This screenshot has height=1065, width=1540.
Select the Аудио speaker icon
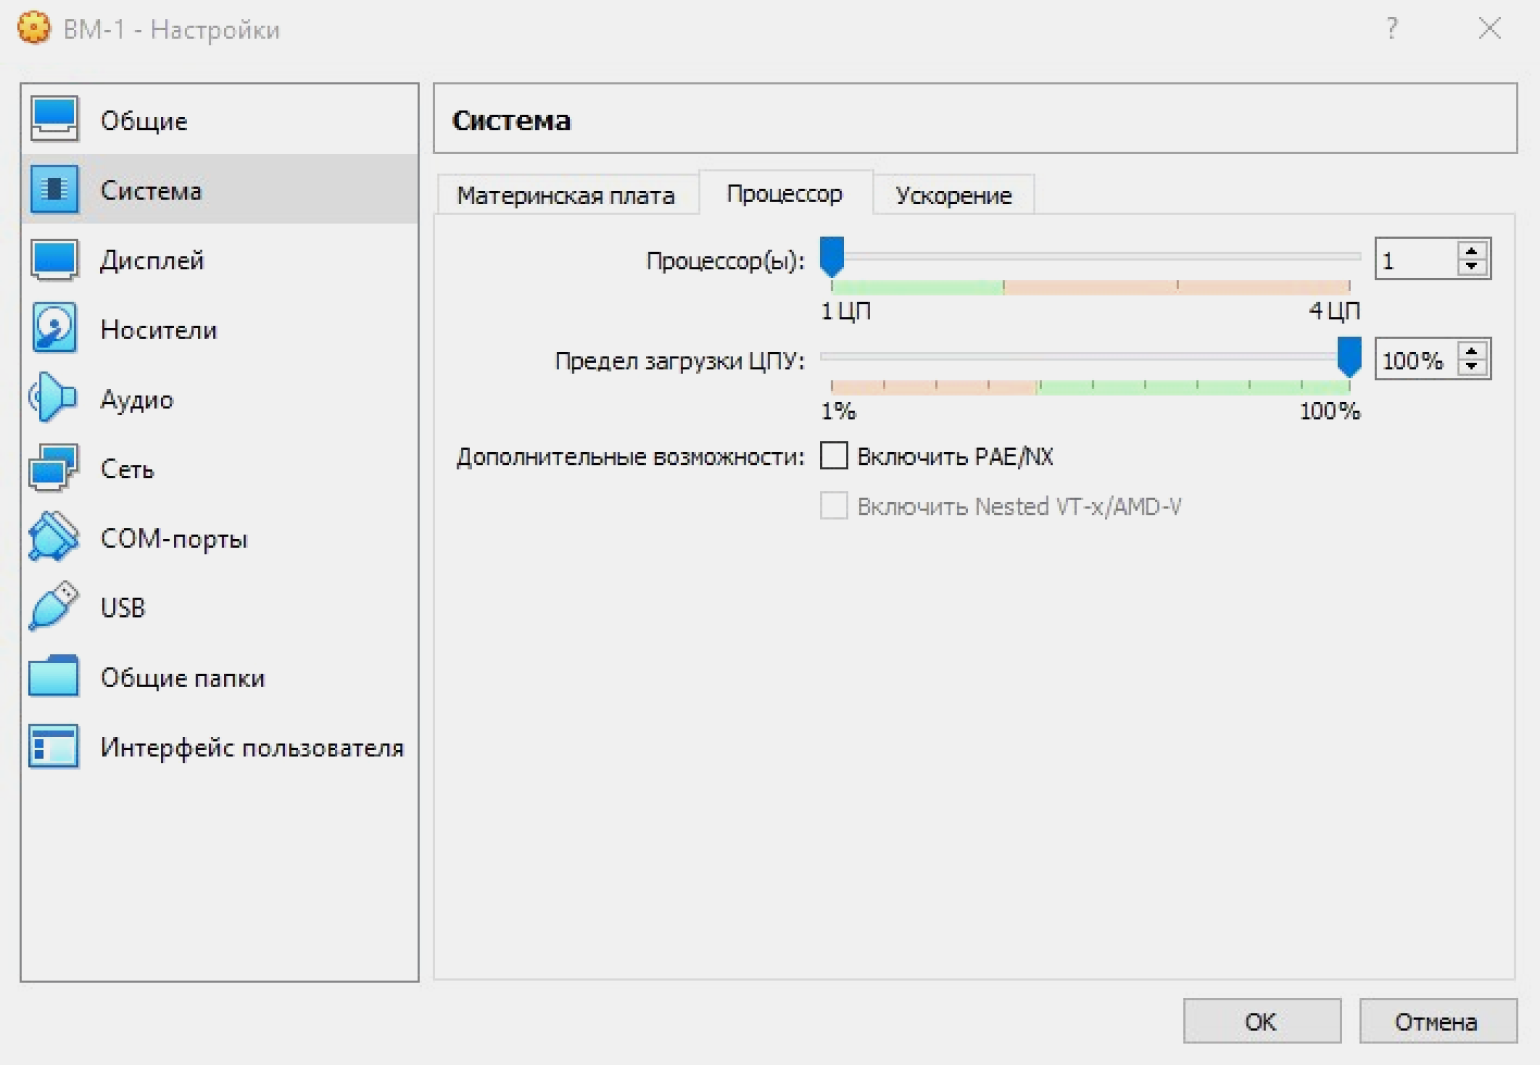(54, 399)
